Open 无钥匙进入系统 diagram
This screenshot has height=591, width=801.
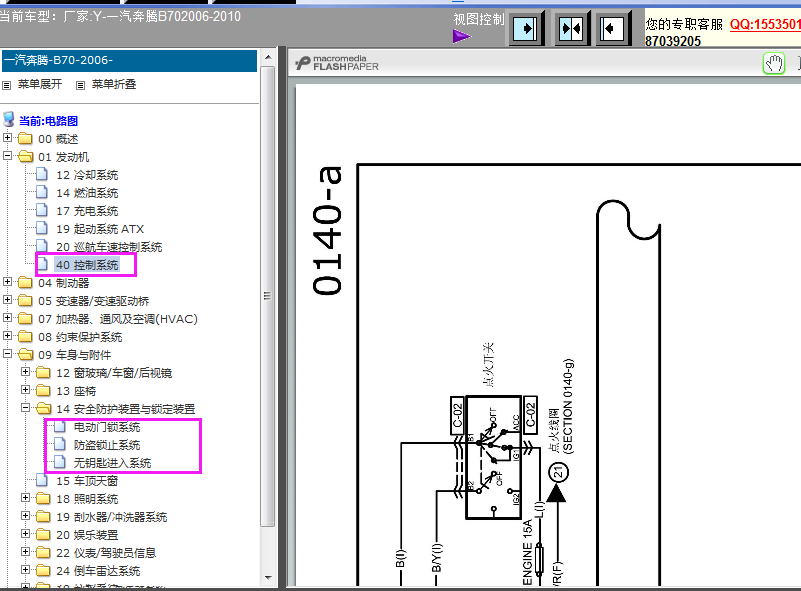(112, 463)
